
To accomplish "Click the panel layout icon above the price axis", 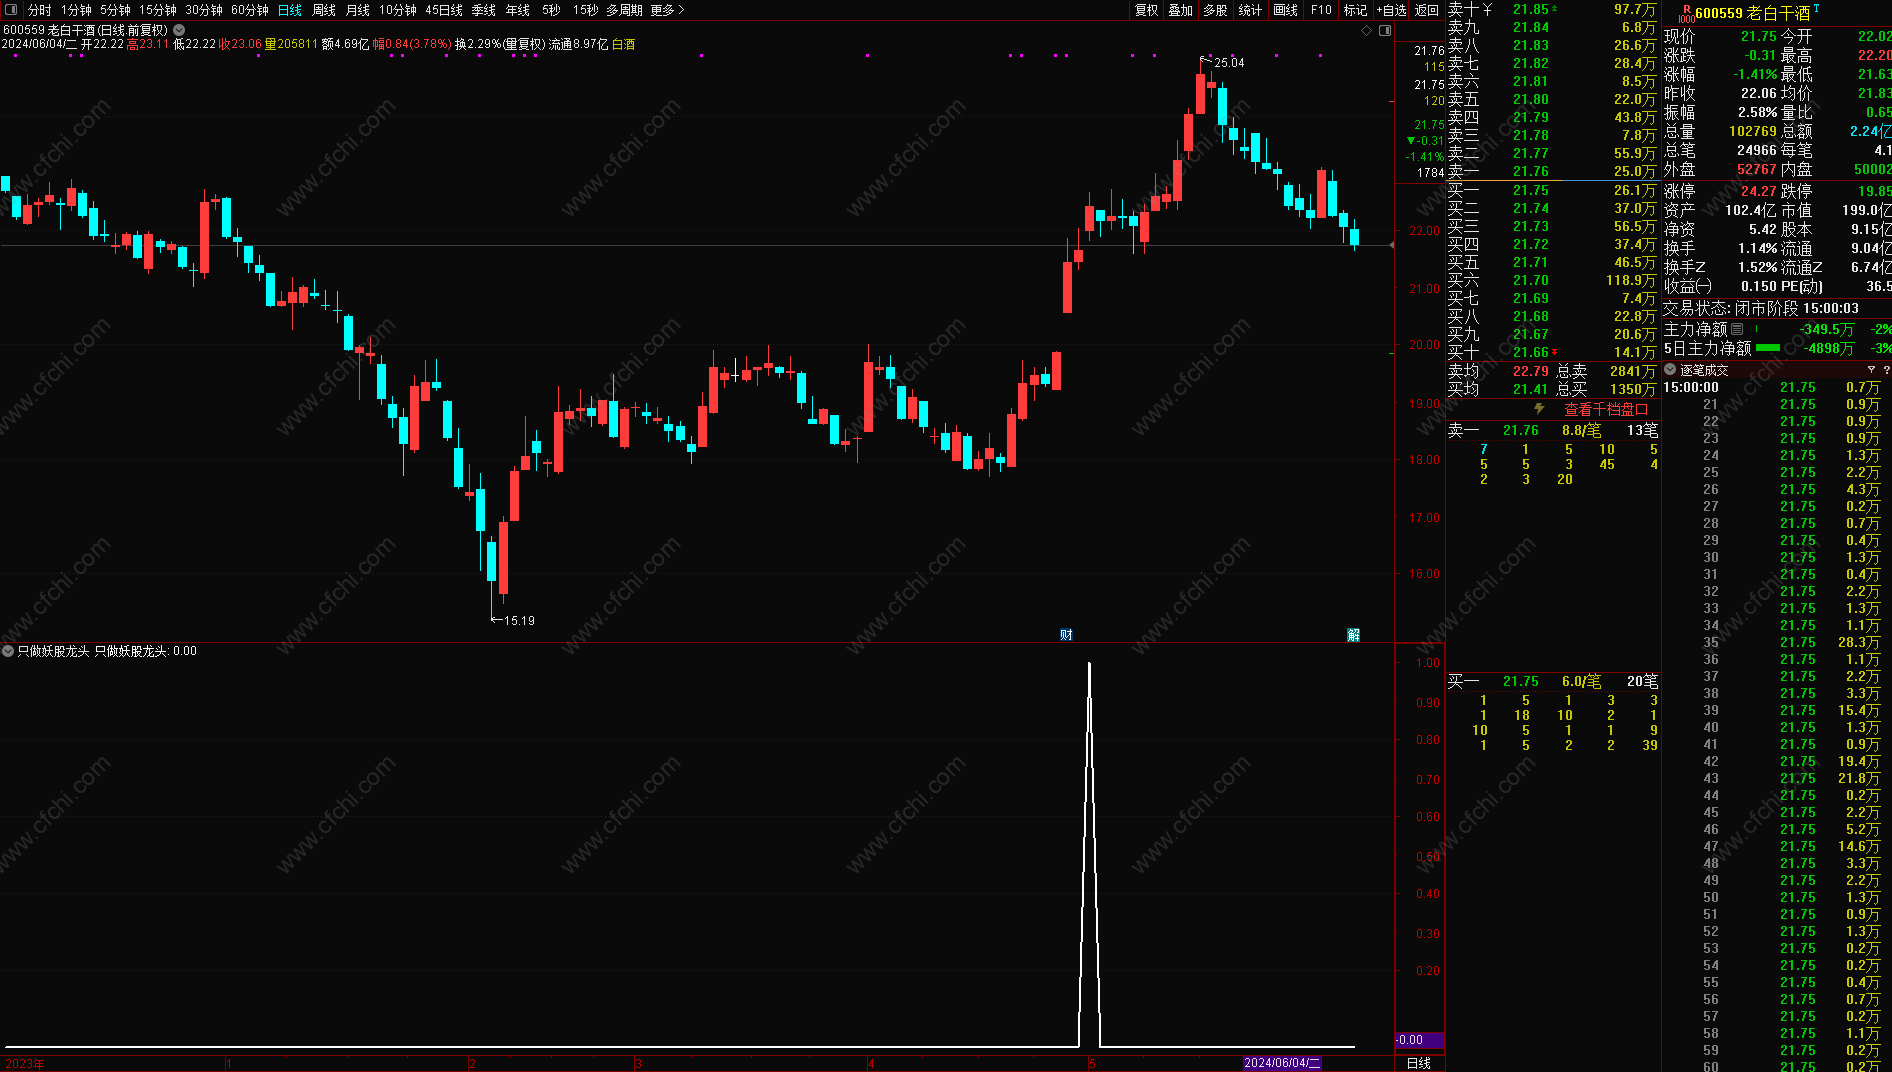I will [x=1385, y=30].
